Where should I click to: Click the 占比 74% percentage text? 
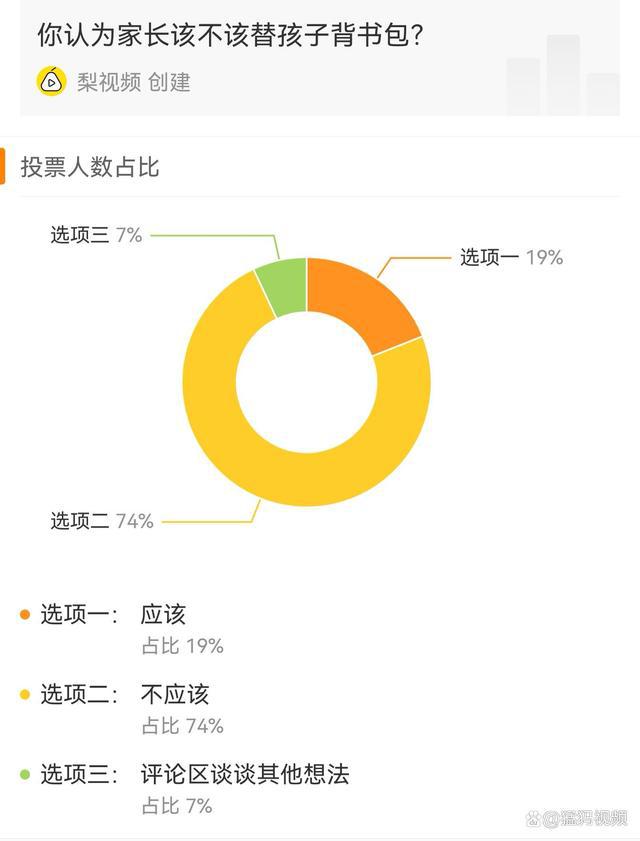pyautogui.click(x=182, y=726)
